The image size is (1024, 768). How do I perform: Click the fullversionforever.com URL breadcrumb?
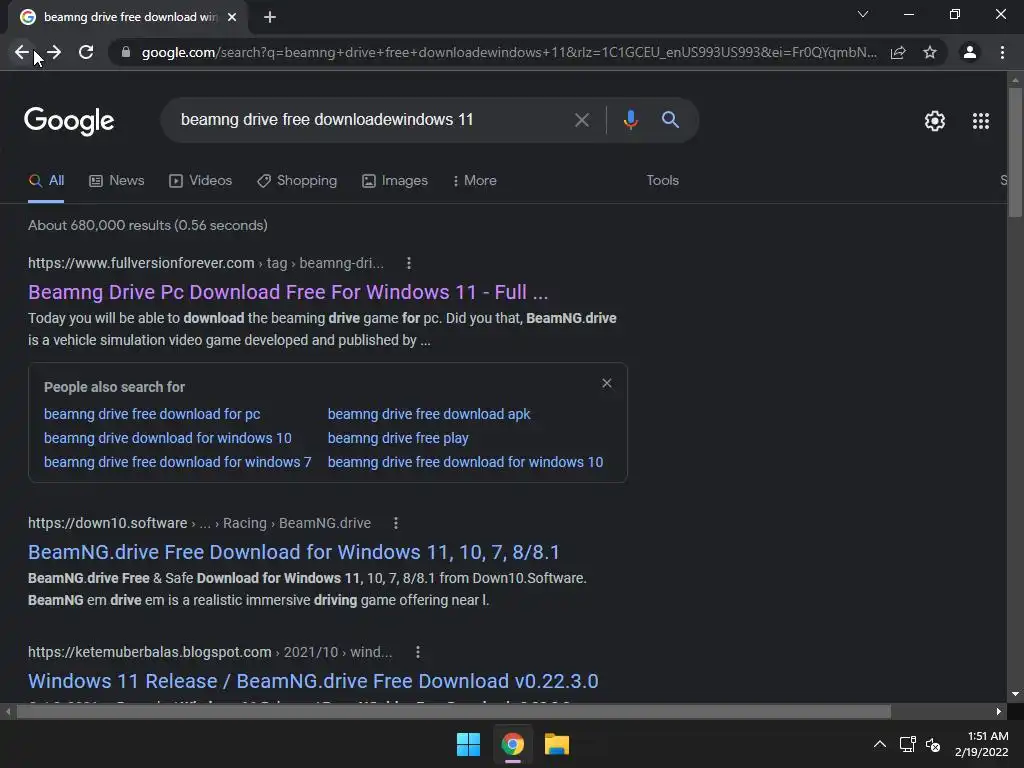tap(206, 263)
